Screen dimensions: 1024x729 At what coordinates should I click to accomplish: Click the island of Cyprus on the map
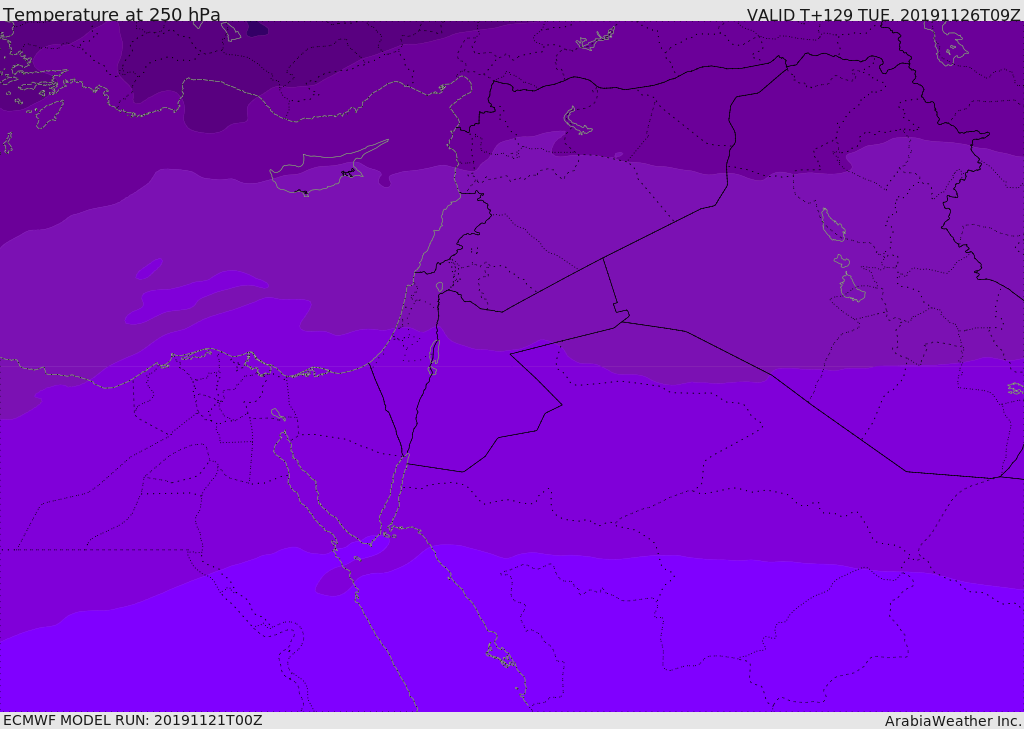point(327,169)
